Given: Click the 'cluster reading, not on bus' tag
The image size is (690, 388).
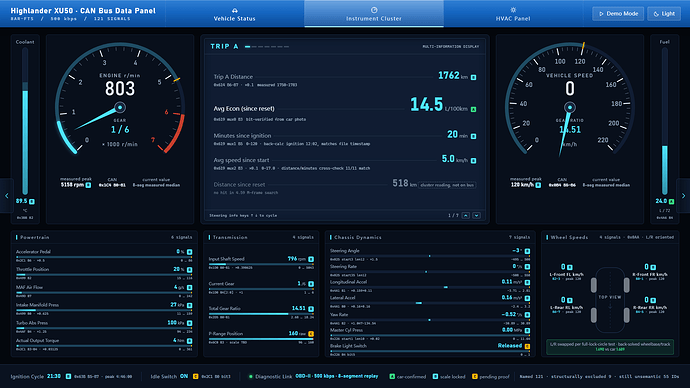Looking at the screenshot, I should [x=447, y=185].
